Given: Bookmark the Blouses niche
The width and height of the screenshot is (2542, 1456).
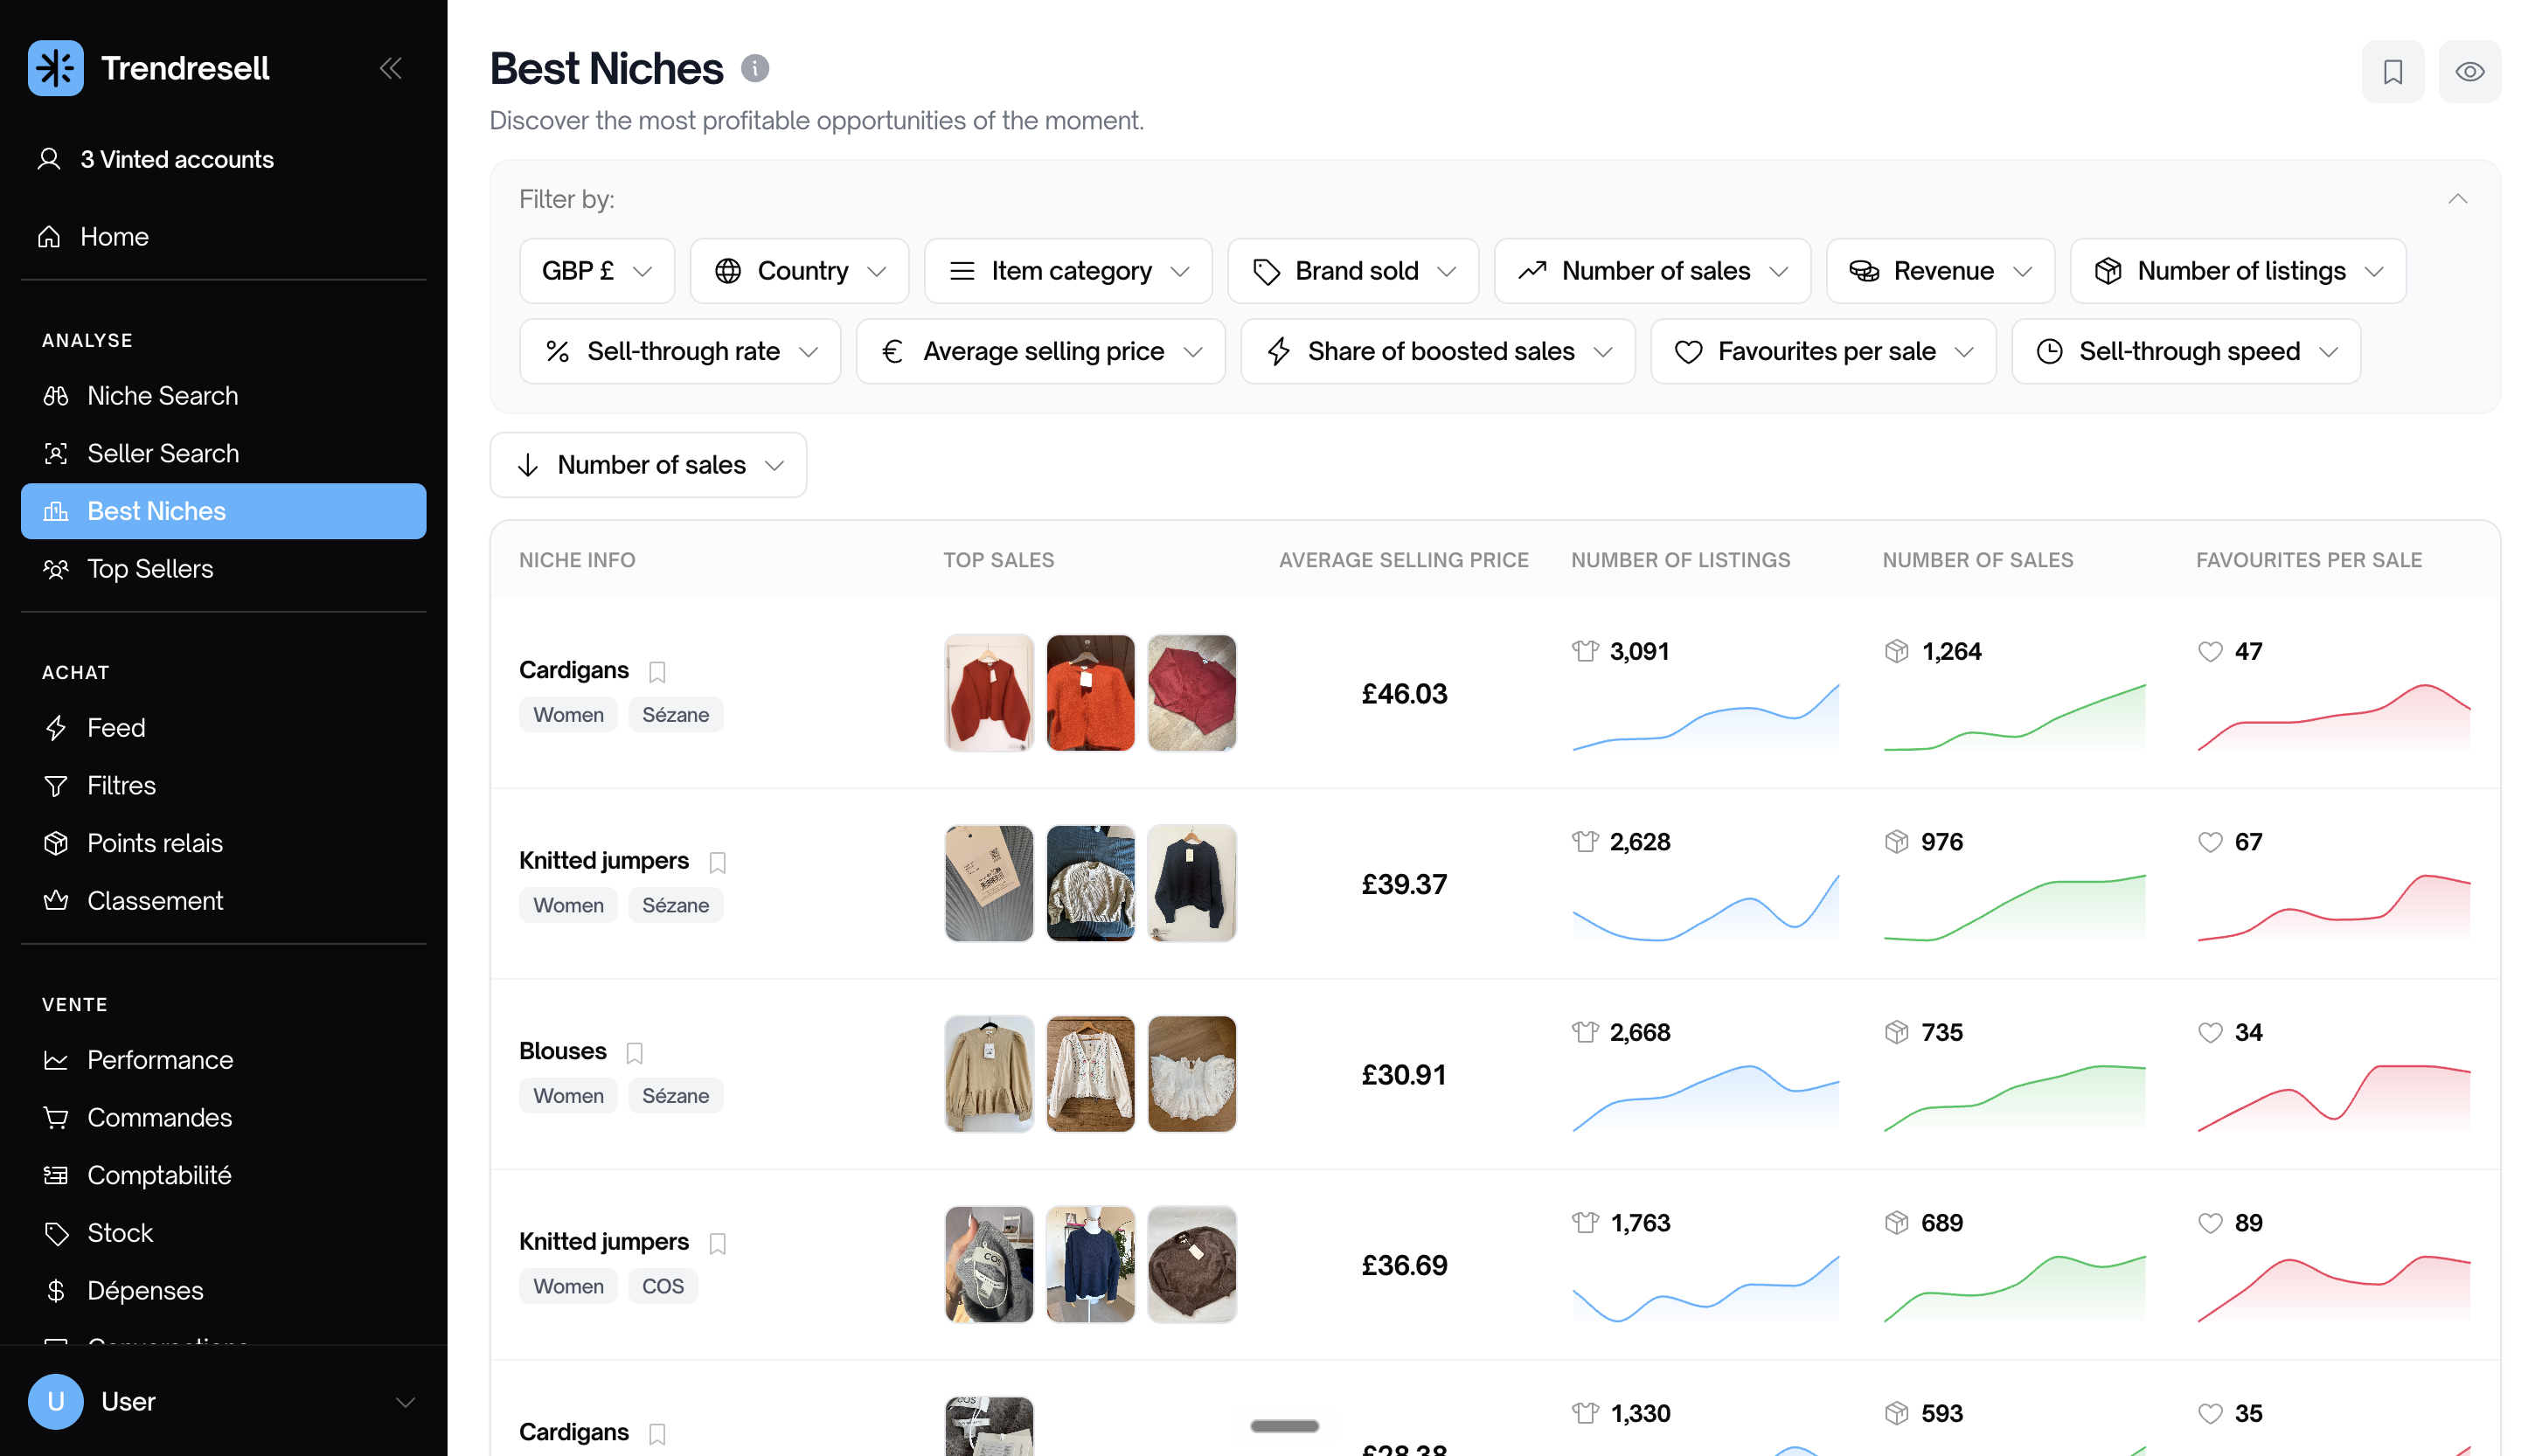Looking at the screenshot, I should (634, 1052).
